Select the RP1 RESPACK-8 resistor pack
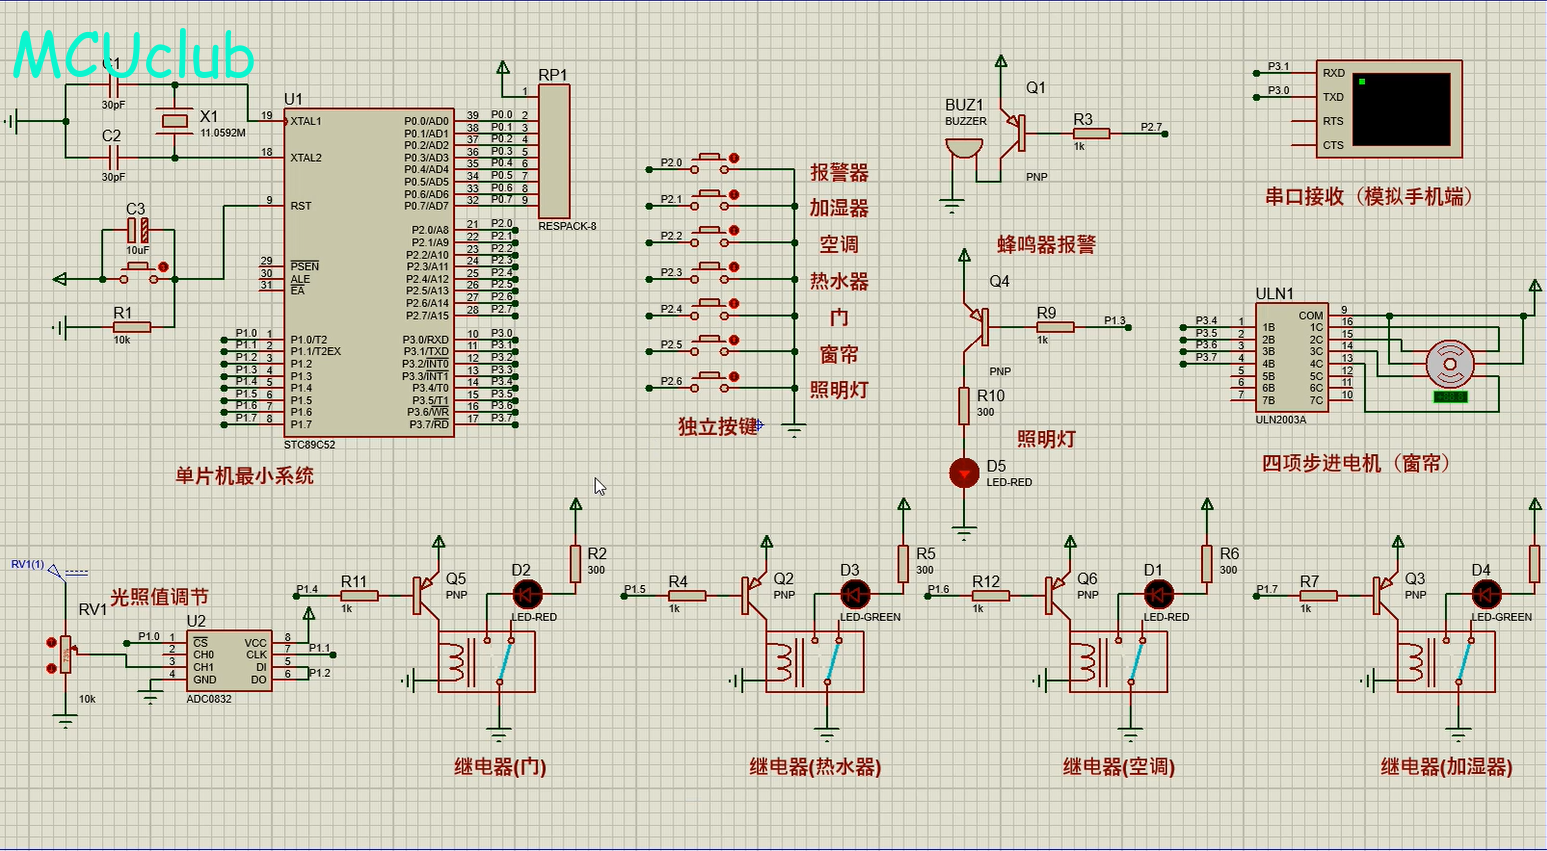 [554, 150]
